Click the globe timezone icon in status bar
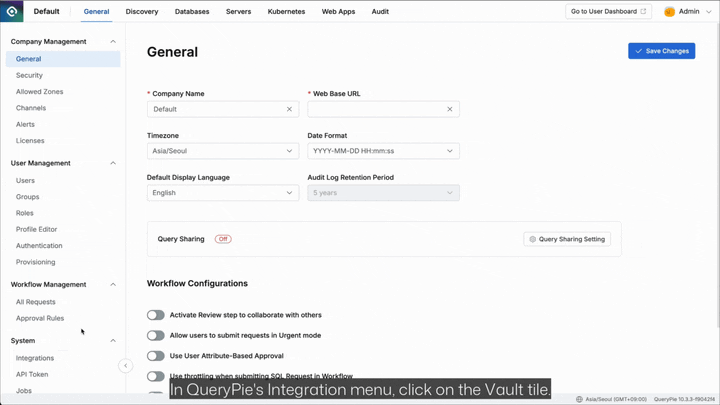Image resolution: width=720 pixels, height=405 pixels. (579, 399)
